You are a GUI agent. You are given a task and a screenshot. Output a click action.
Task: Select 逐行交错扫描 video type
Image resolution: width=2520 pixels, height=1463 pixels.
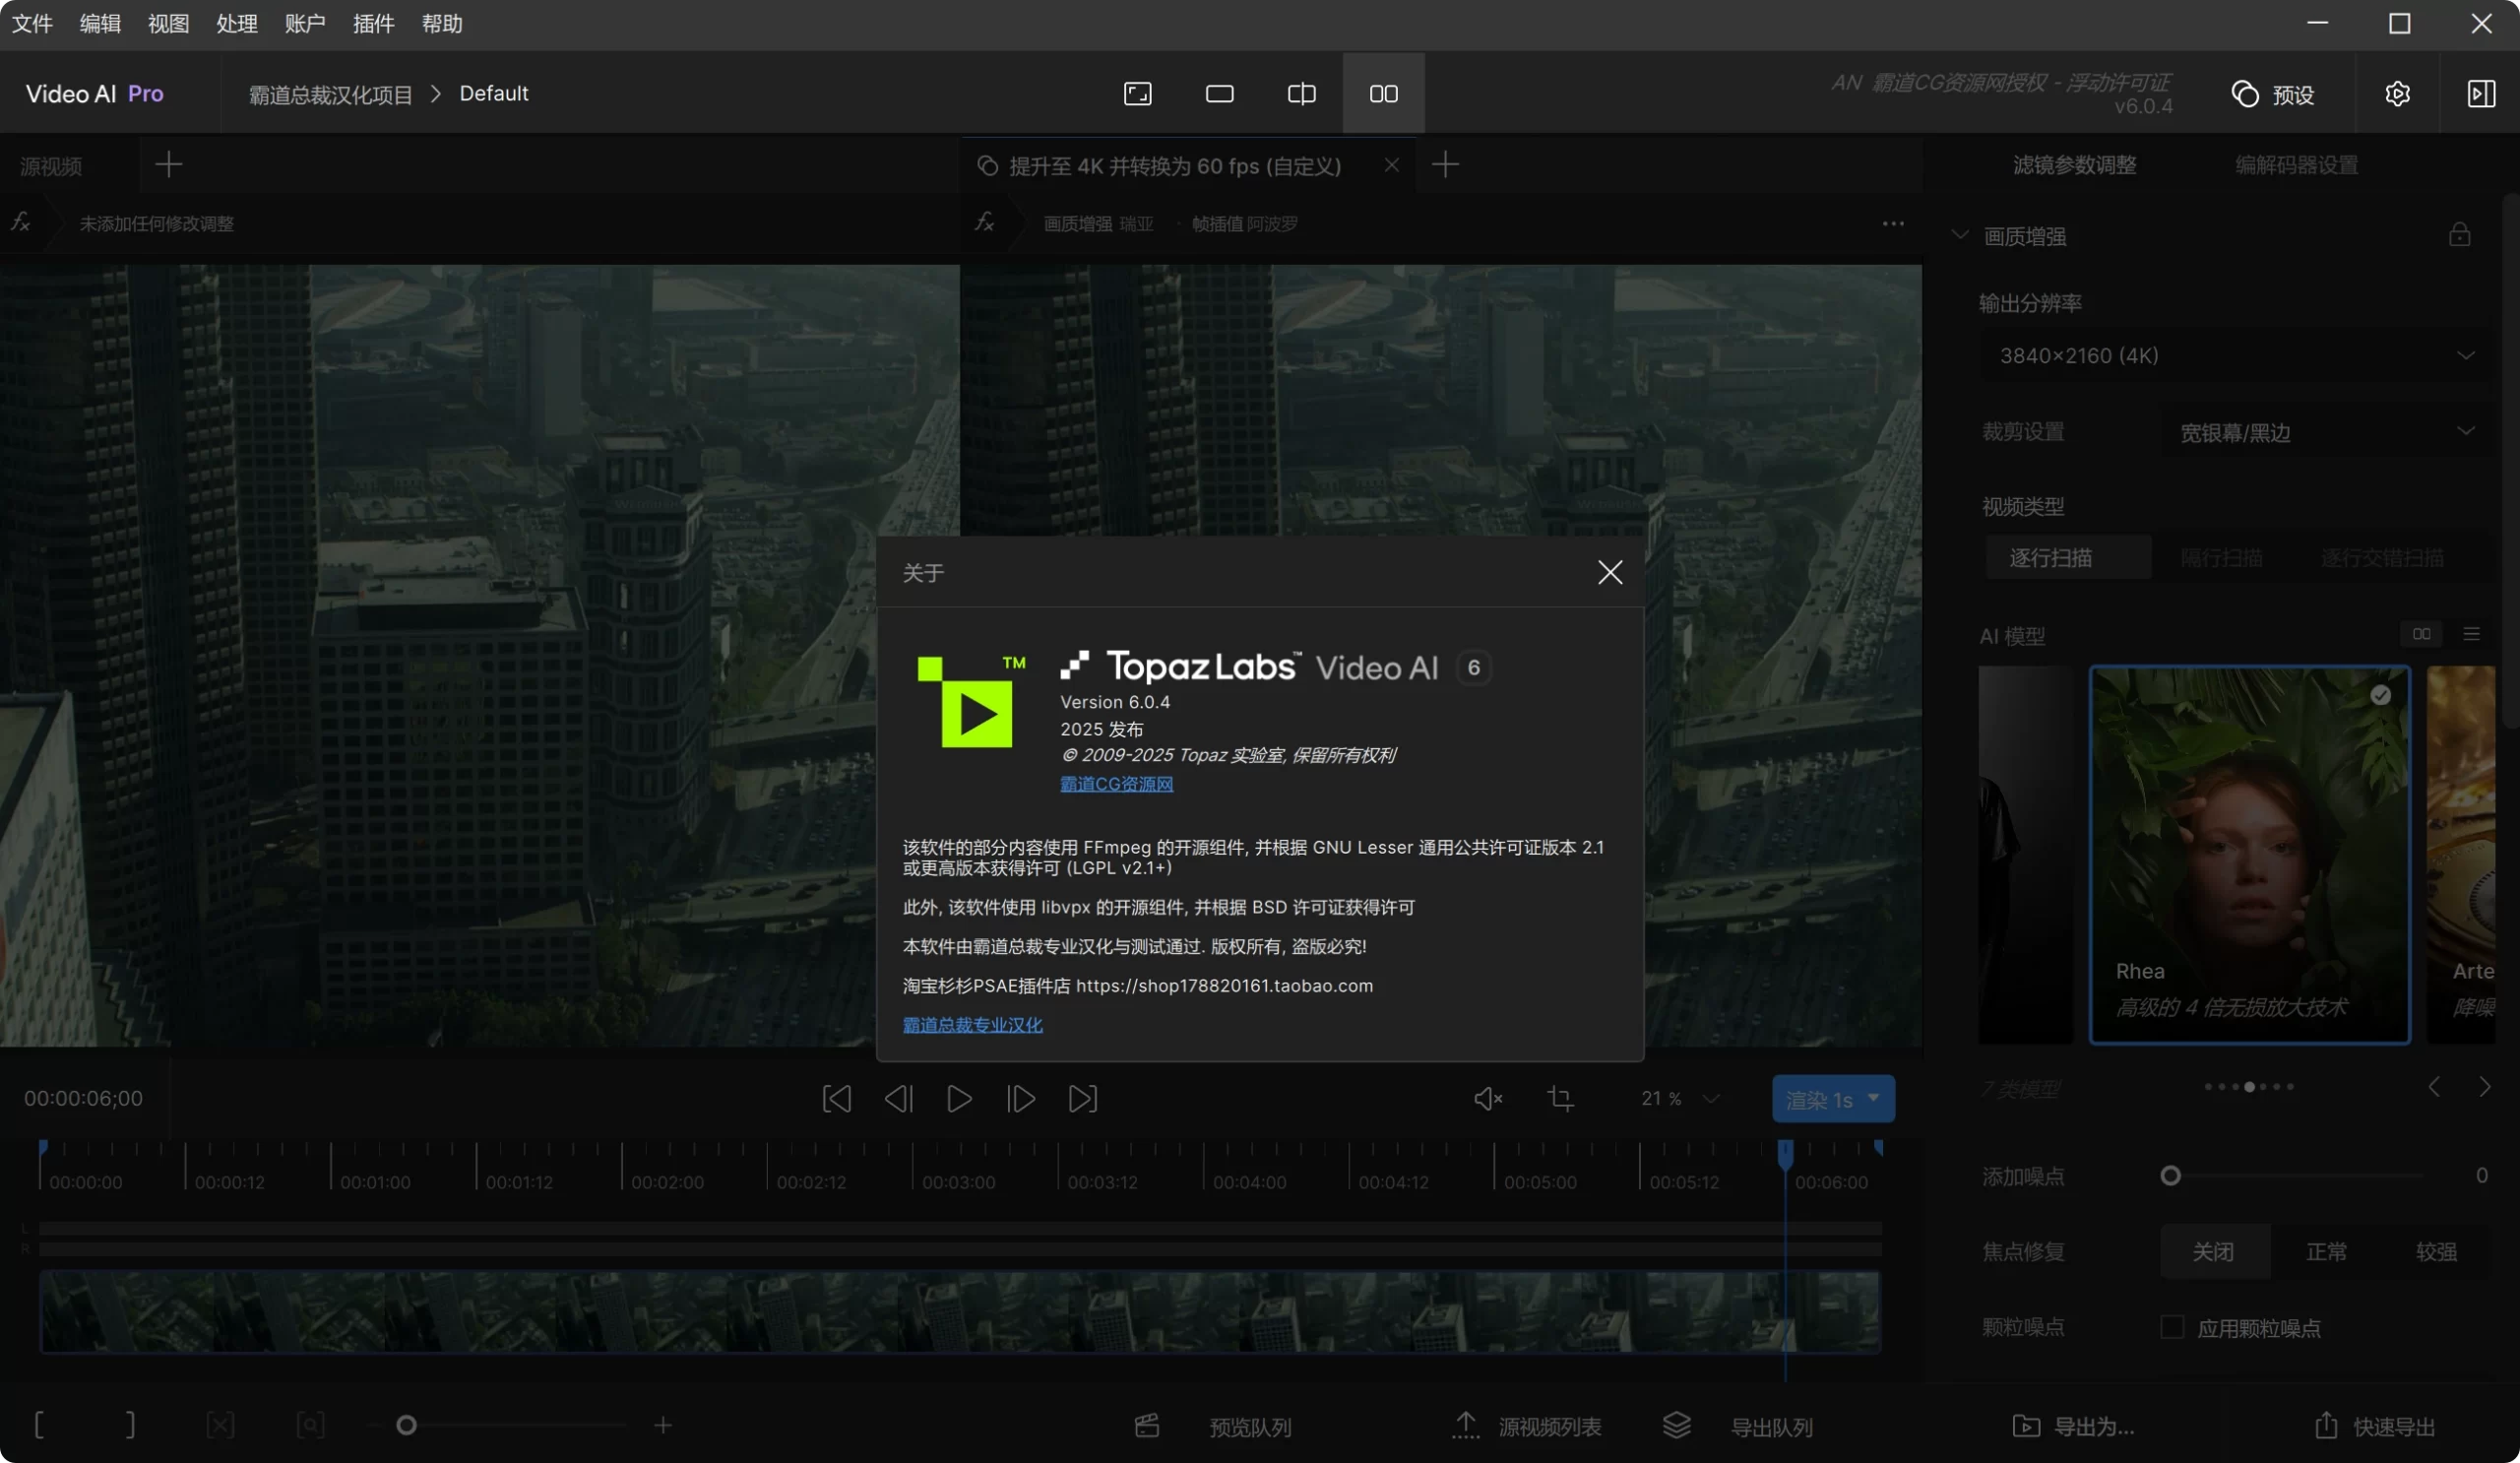2382,557
